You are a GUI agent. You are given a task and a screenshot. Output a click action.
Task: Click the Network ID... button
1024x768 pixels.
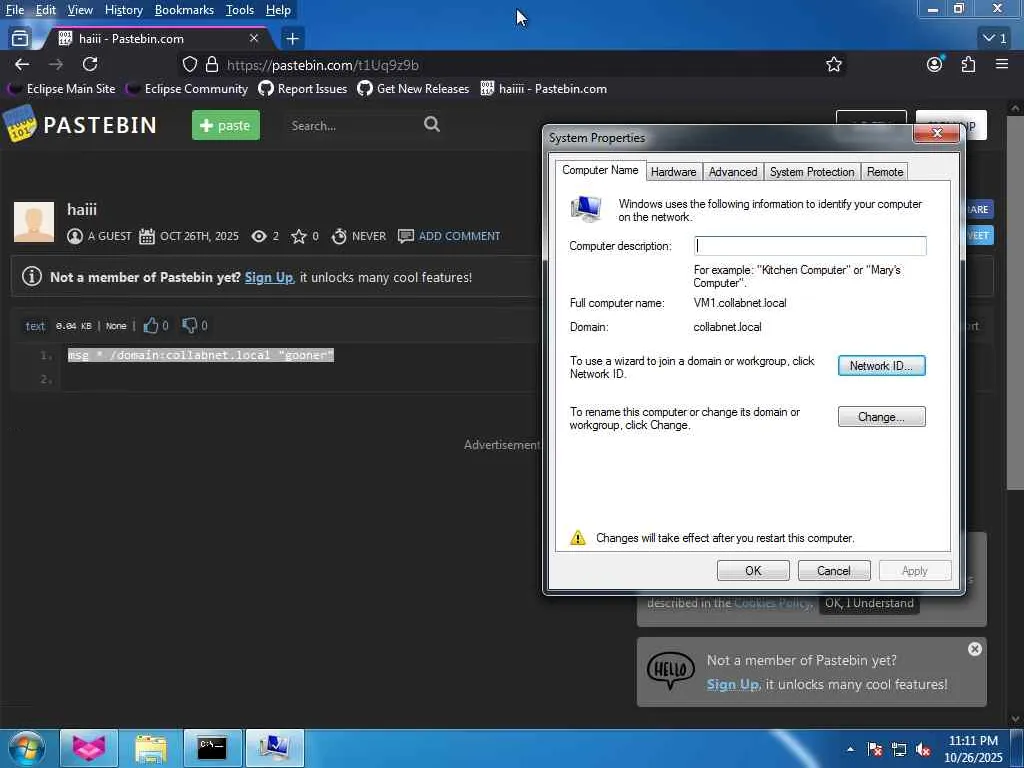(x=881, y=366)
